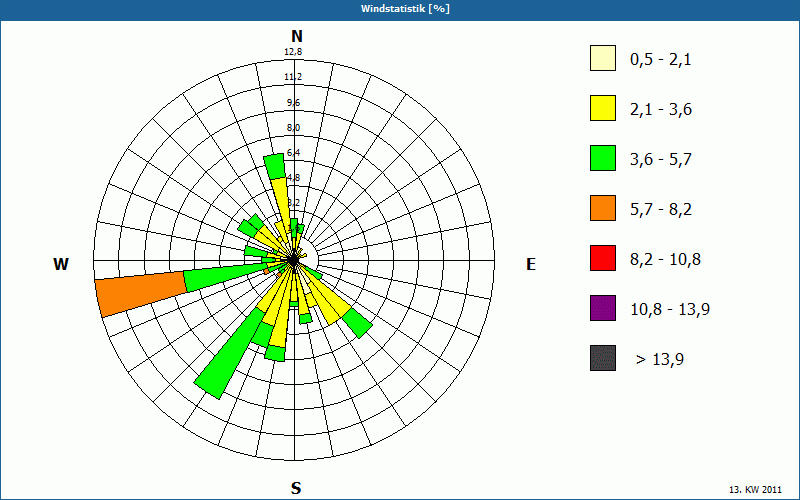
Task: Click the purple 10,8 - 13,9 legend swatch
Action: pos(603,308)
